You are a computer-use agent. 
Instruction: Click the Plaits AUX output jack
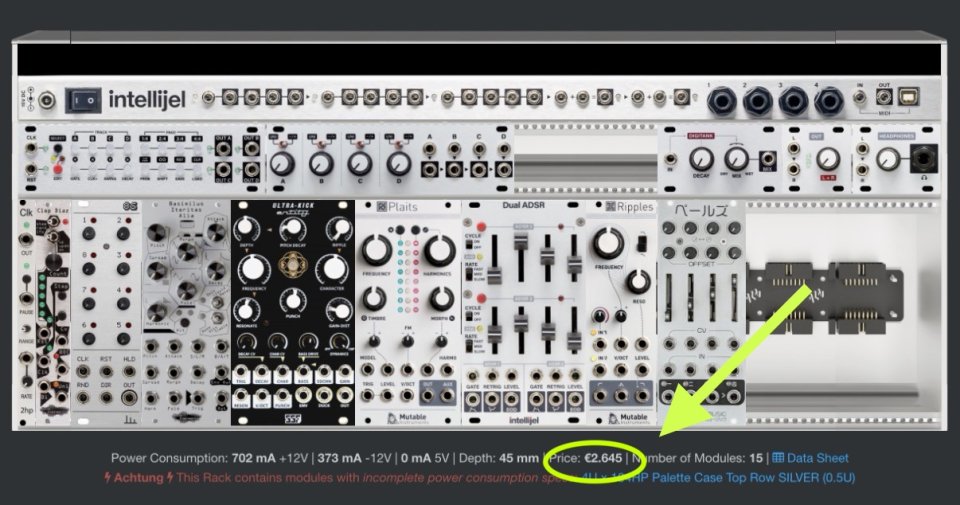[448, 396]
